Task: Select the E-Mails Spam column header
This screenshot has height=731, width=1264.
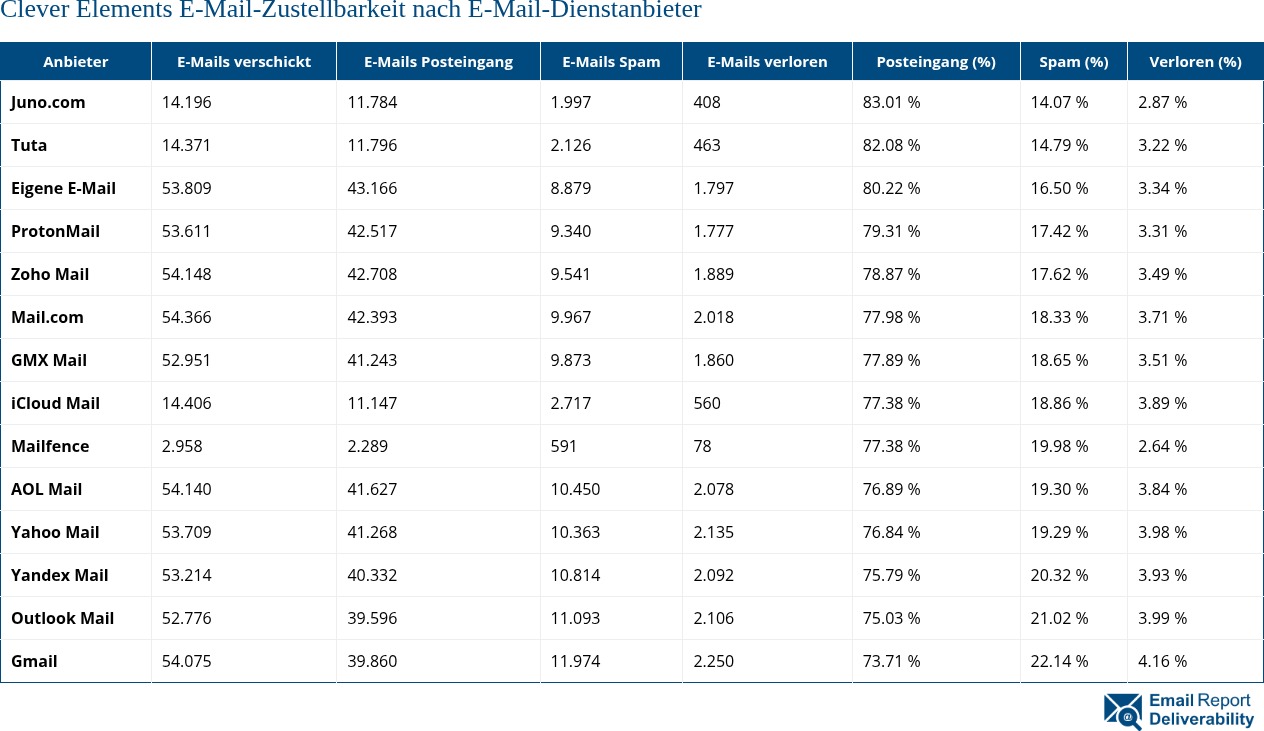Action: (611, 62)
